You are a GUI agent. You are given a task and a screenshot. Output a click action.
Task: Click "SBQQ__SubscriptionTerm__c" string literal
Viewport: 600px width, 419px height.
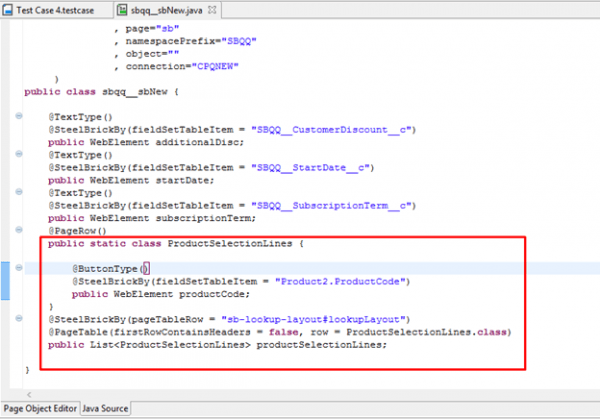pos(331,205)
